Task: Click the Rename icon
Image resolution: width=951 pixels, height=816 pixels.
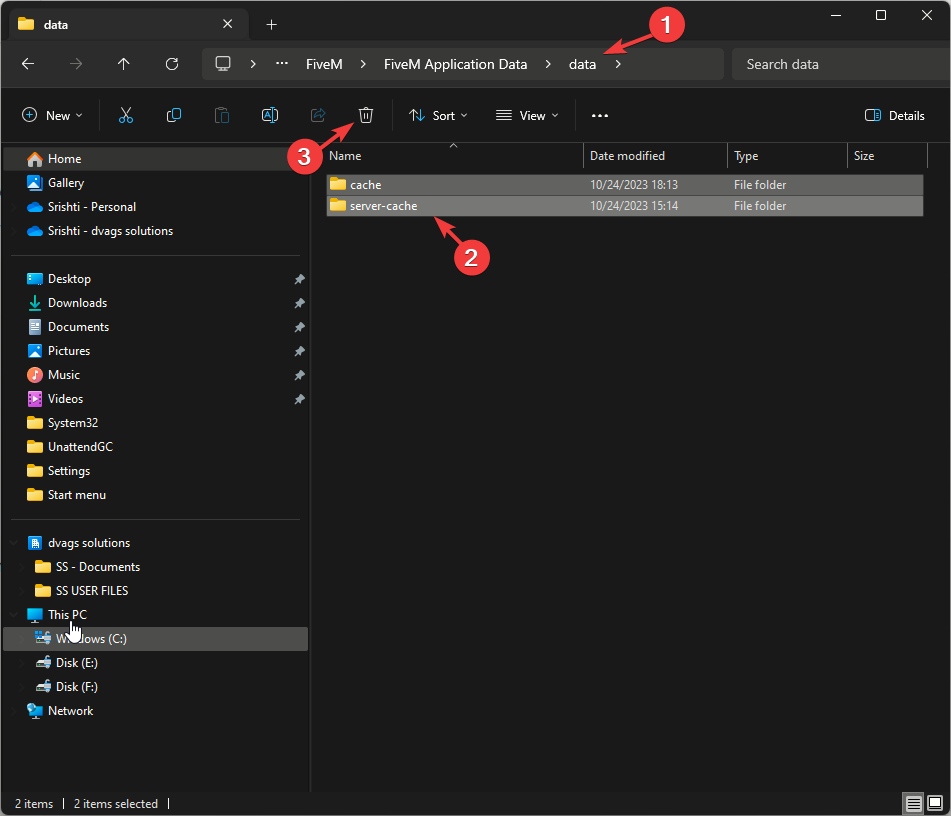Action: pos(270,115)
